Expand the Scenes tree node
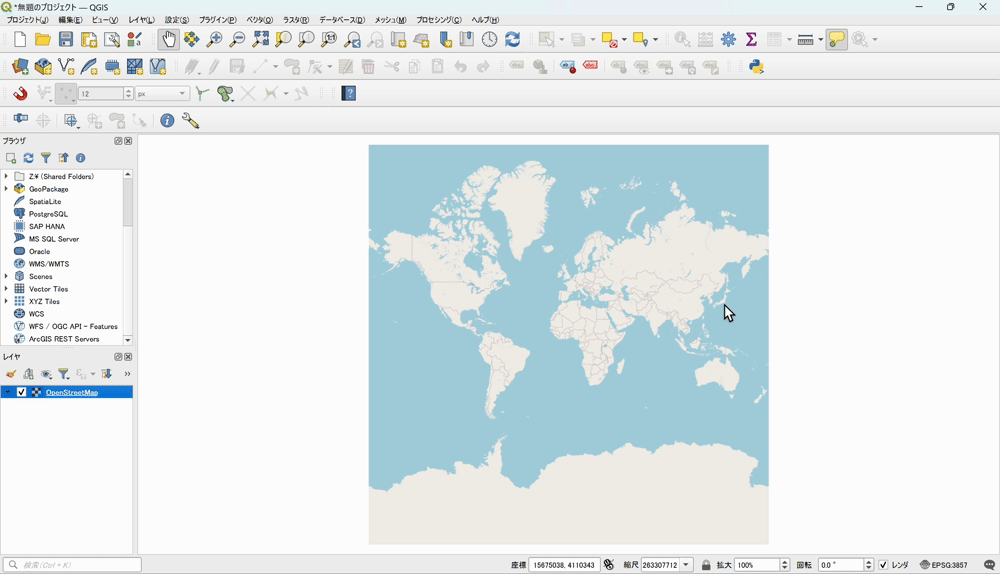Image resolution: width=1000 pixels, height=574 pixels. [6, 276]
